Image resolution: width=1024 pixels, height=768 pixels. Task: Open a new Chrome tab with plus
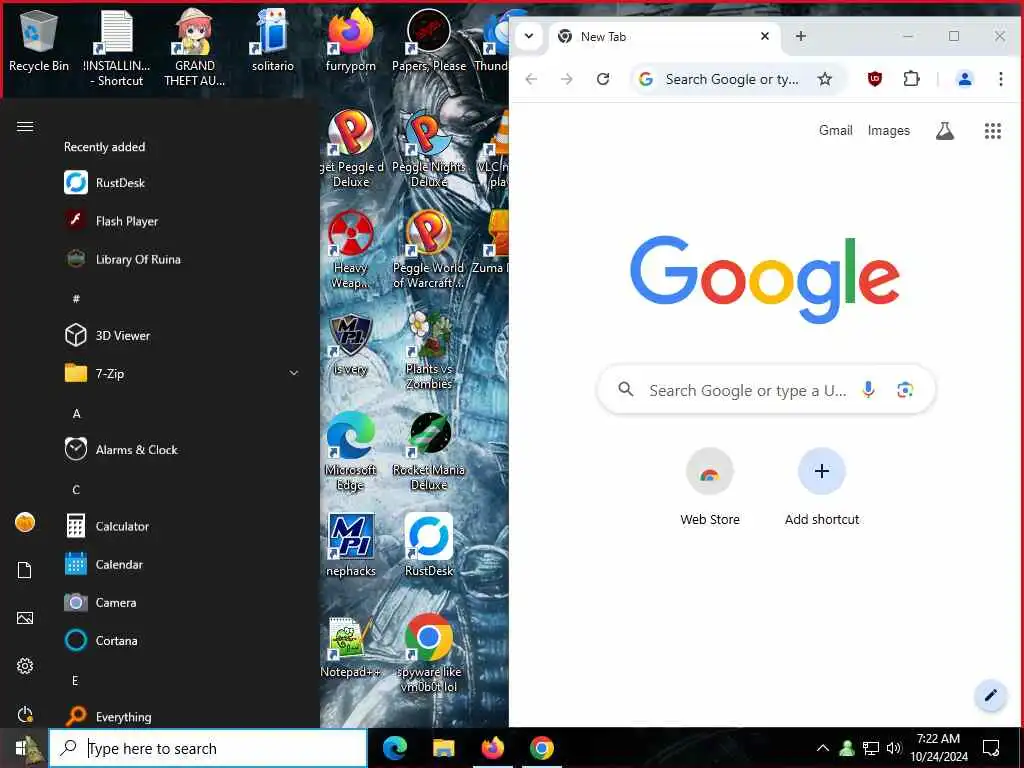point(801,37)
